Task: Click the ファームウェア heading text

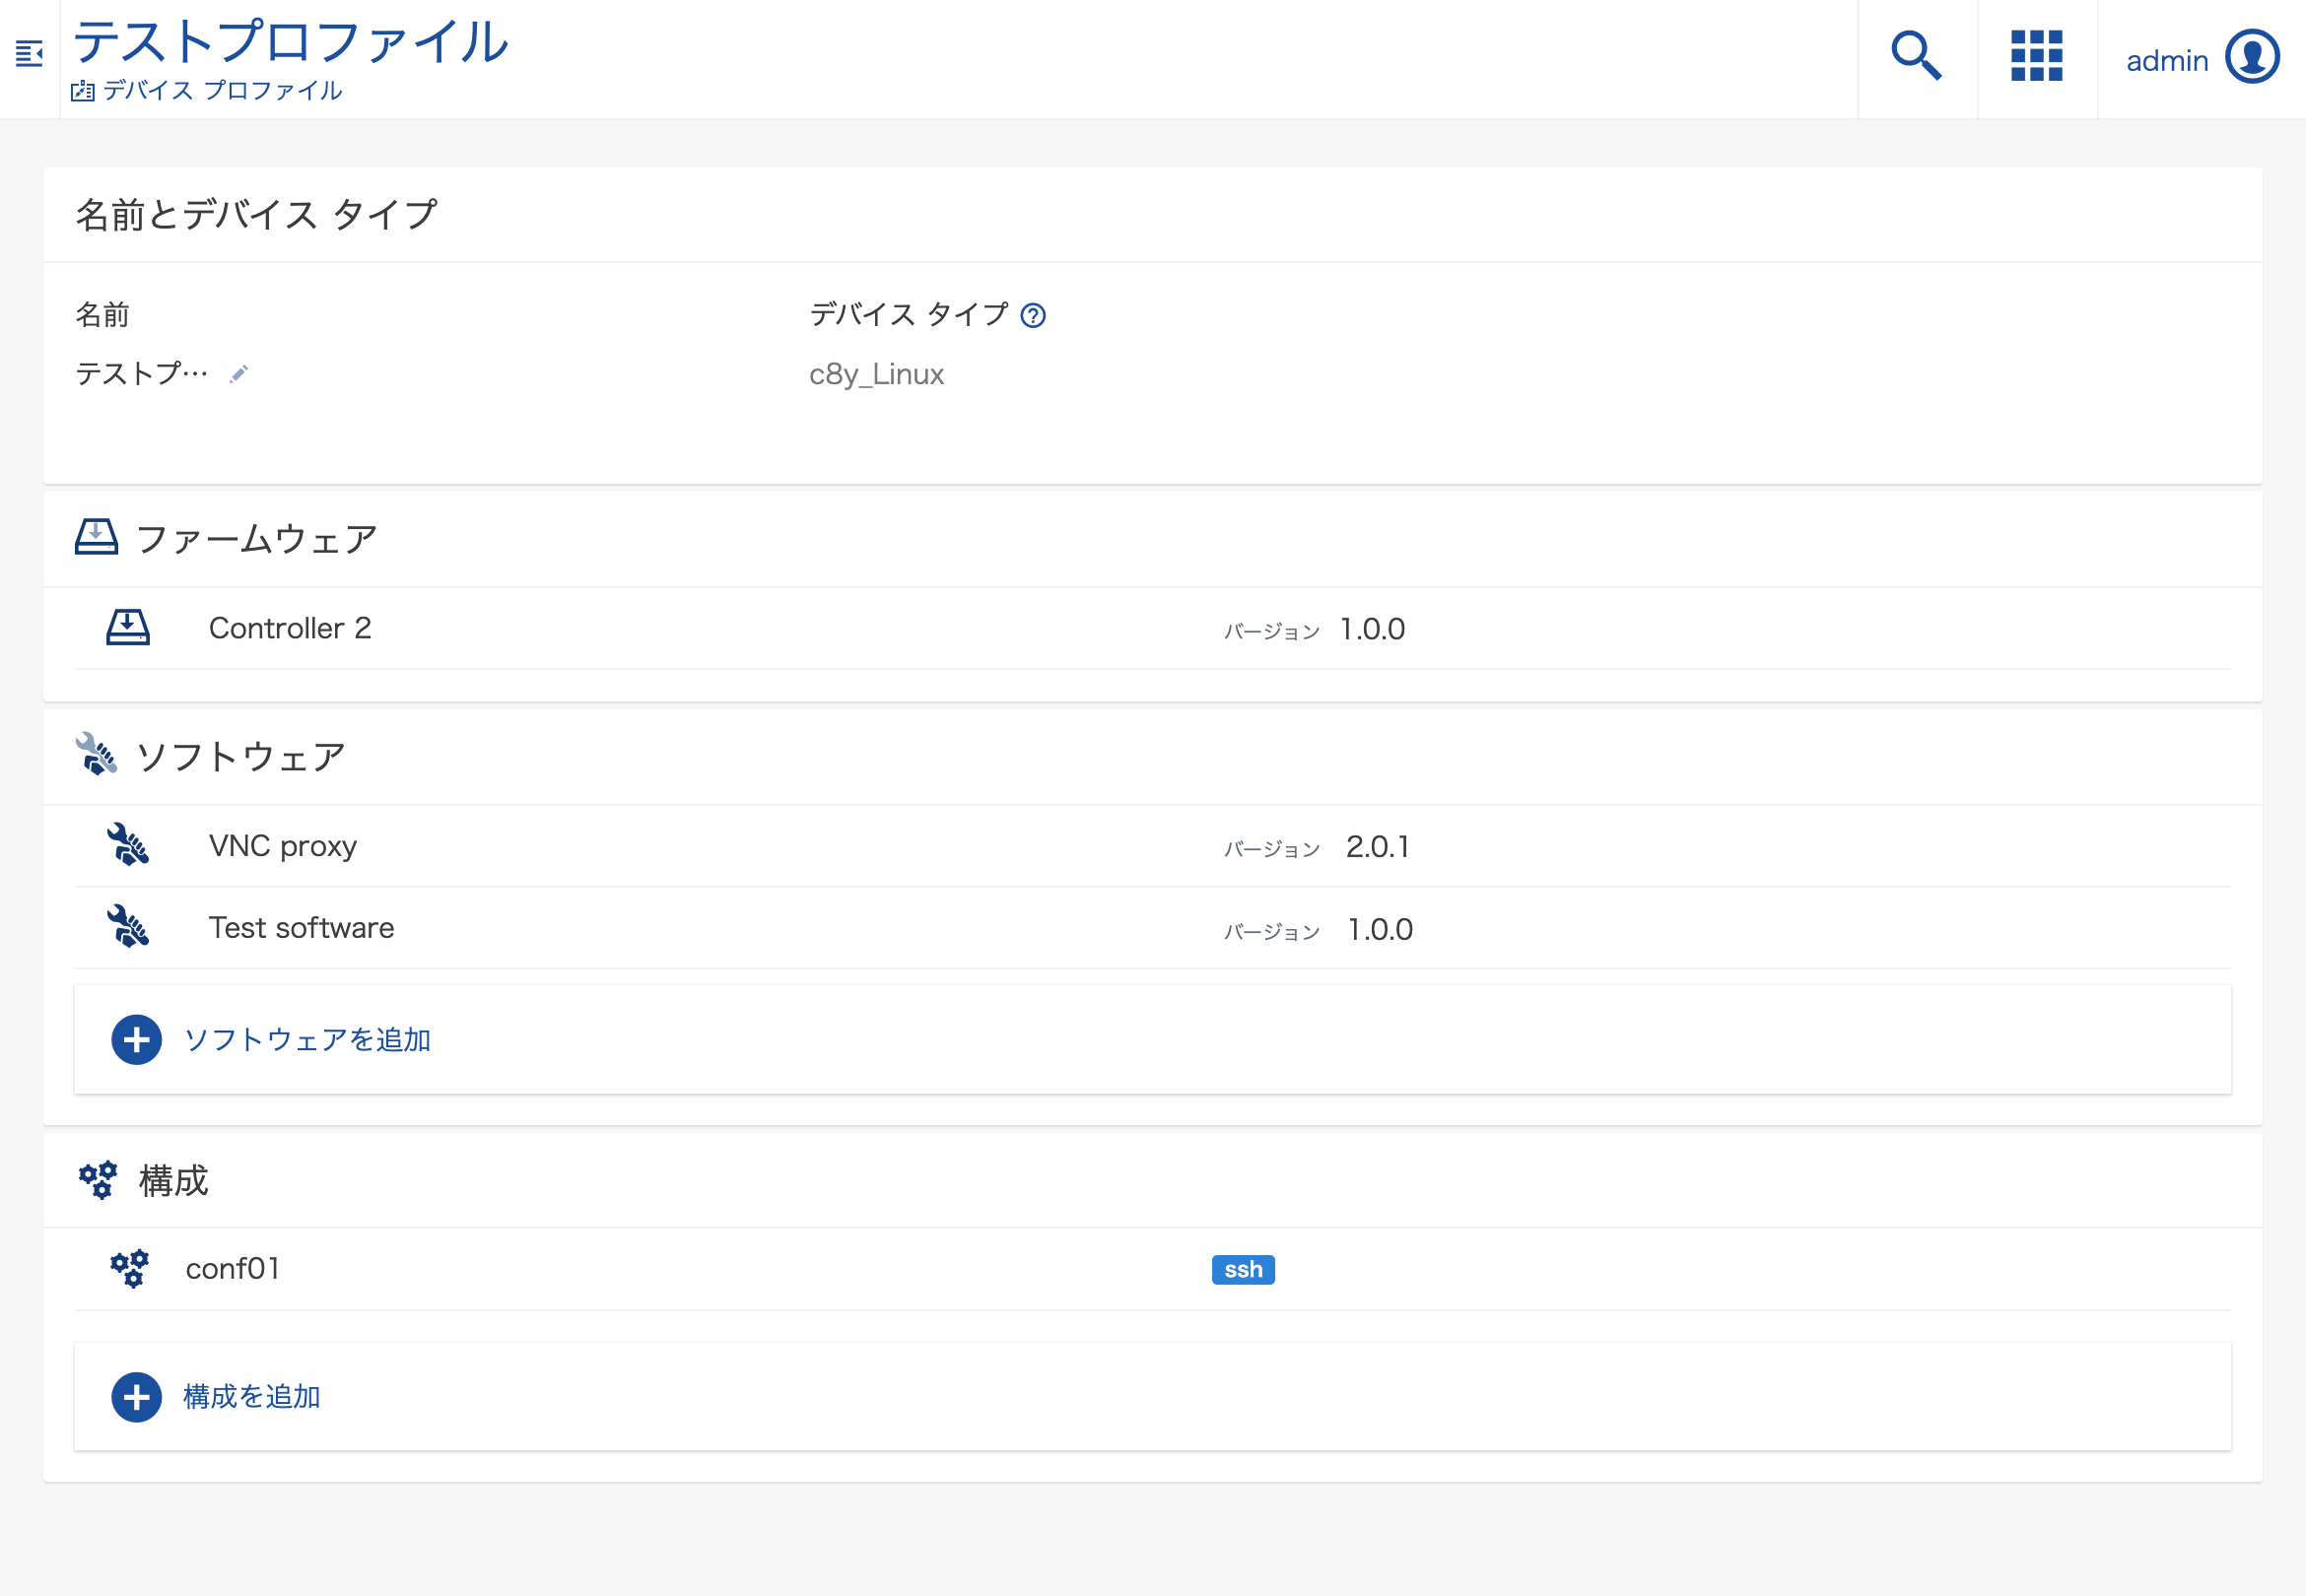Action: tap(256, 539)
